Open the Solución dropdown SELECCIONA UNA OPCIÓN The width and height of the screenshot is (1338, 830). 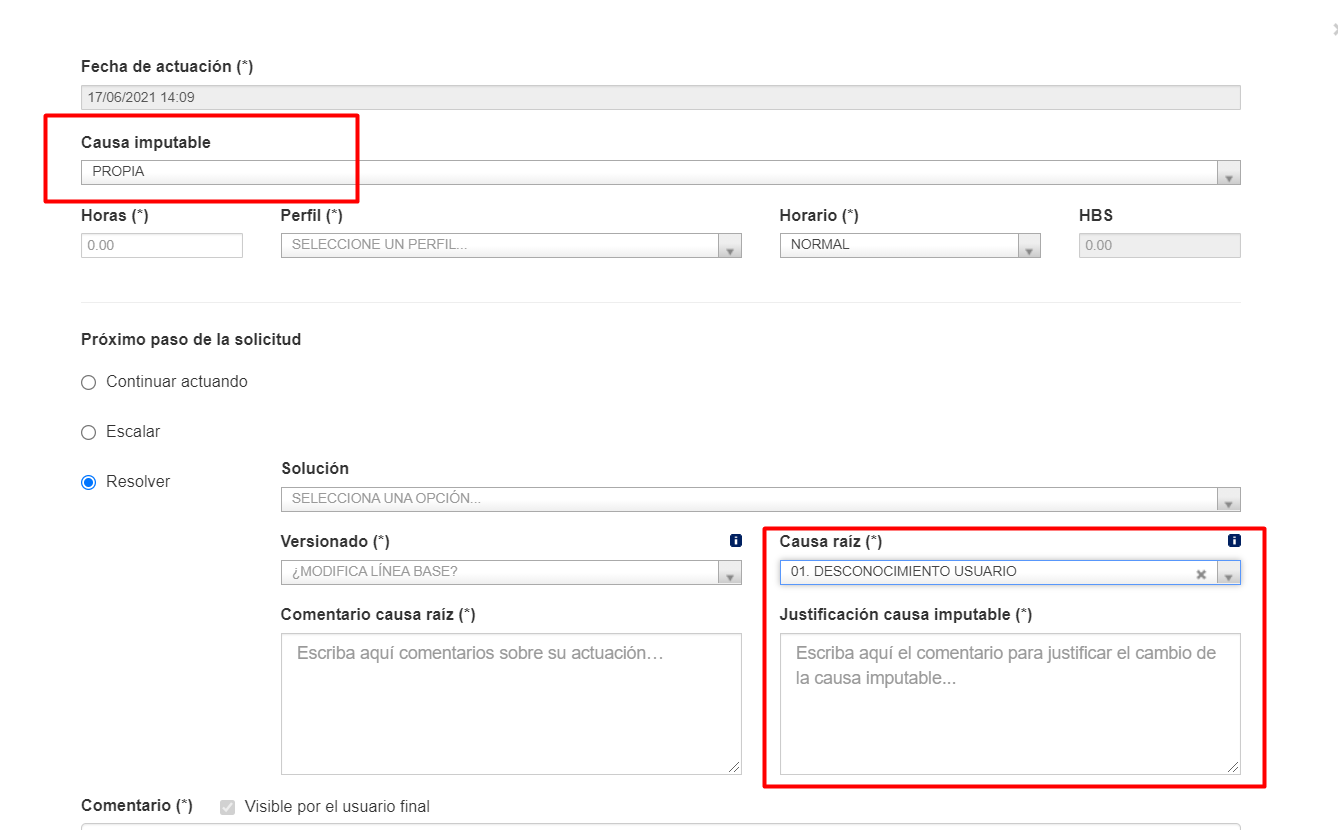[x=760, y=499]
